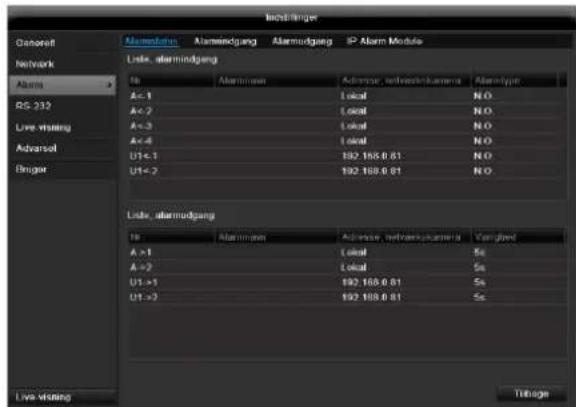Select alarm output row U1->2
This screenshot has height=407, width=576.
click(x=347, y=297)
